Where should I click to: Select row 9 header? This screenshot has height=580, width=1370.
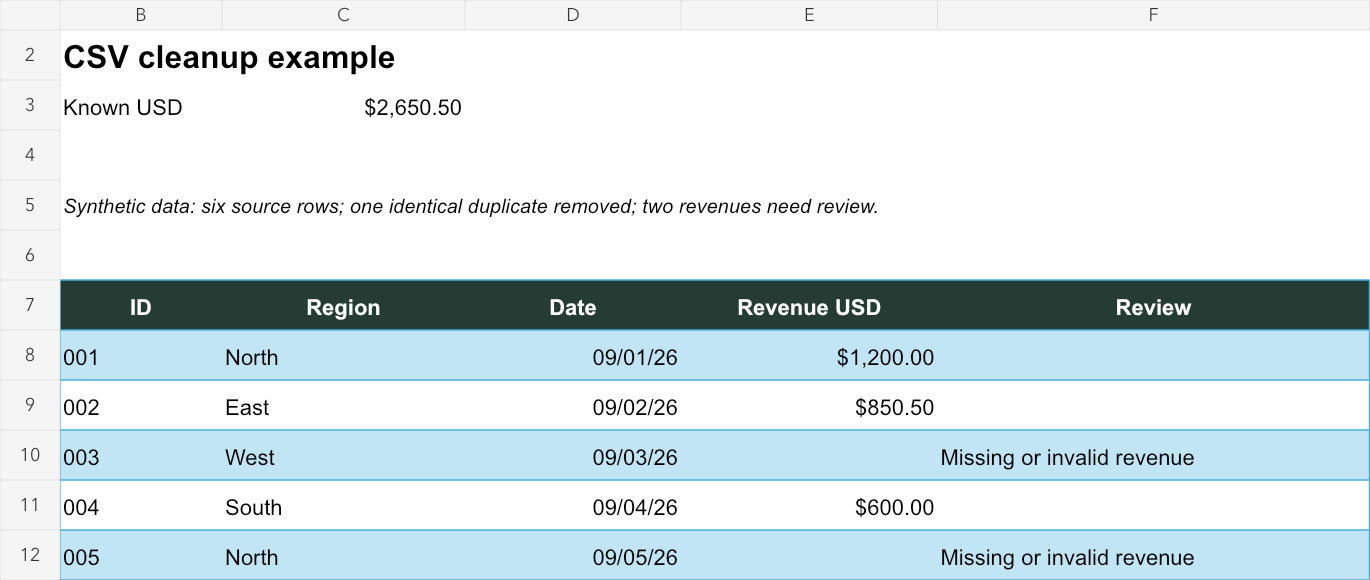(30, 405)
